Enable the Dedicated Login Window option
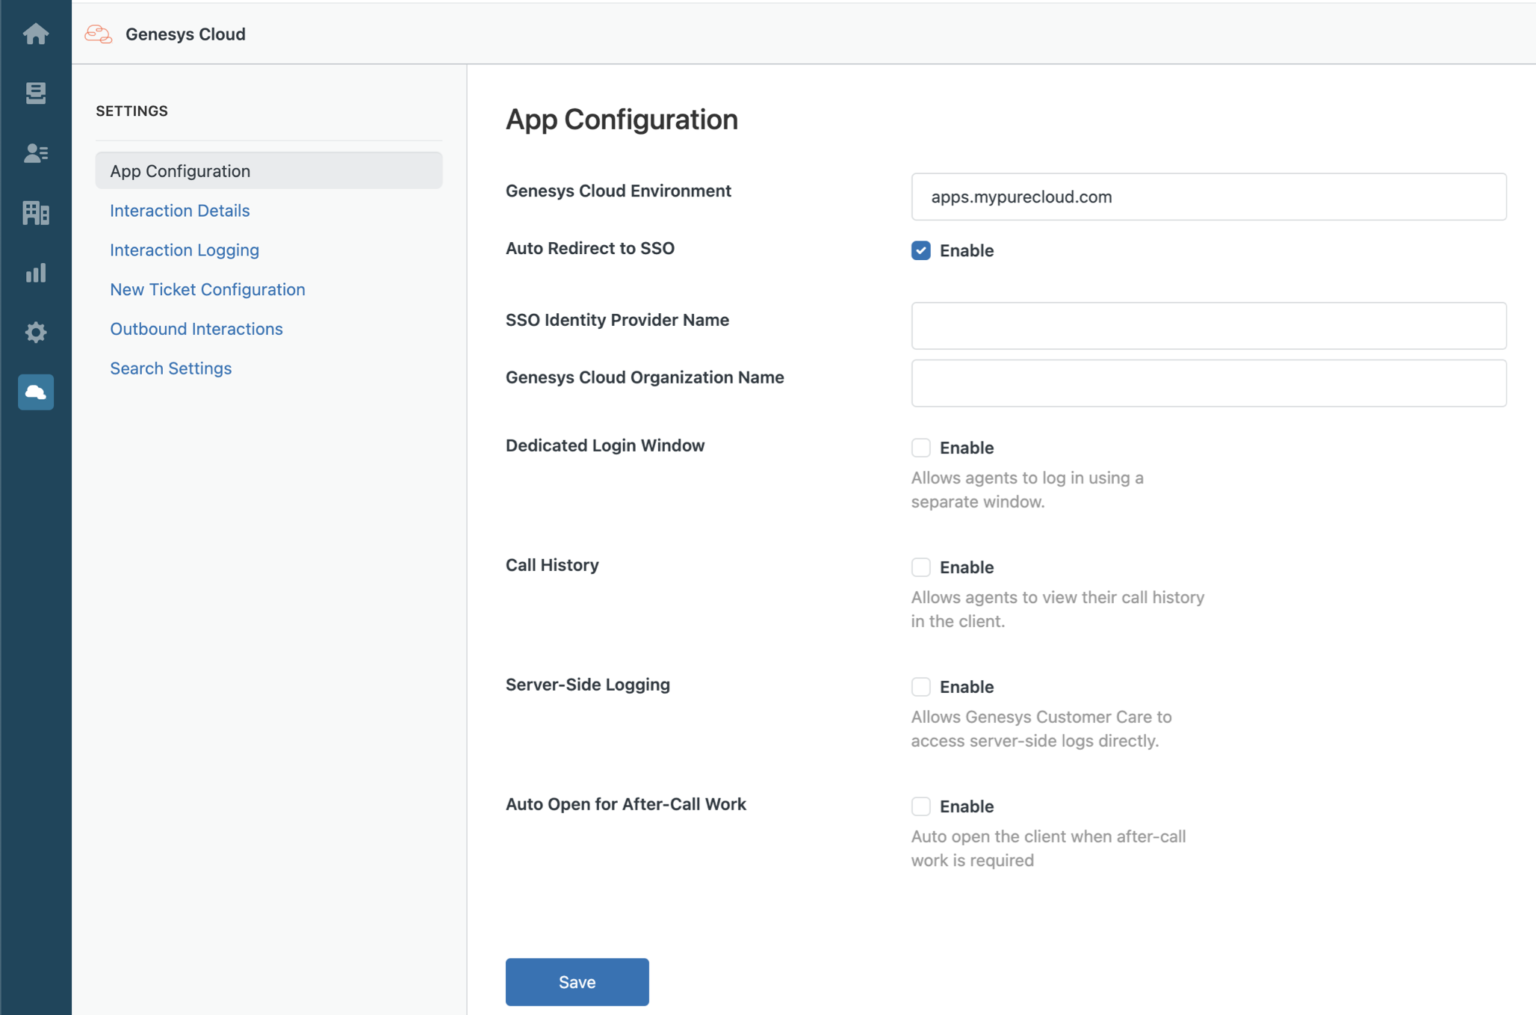The height and width of the screenshot is (1015, 1536). coord(921,447)
